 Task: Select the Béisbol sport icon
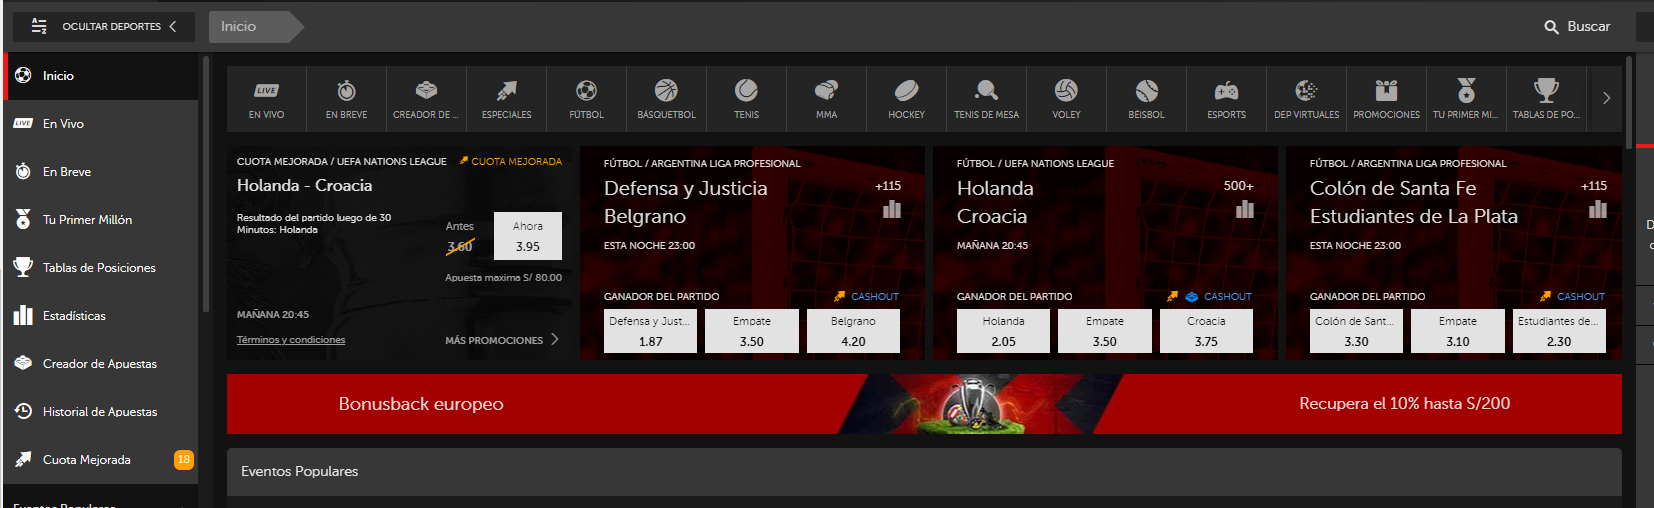point(1146,99)
